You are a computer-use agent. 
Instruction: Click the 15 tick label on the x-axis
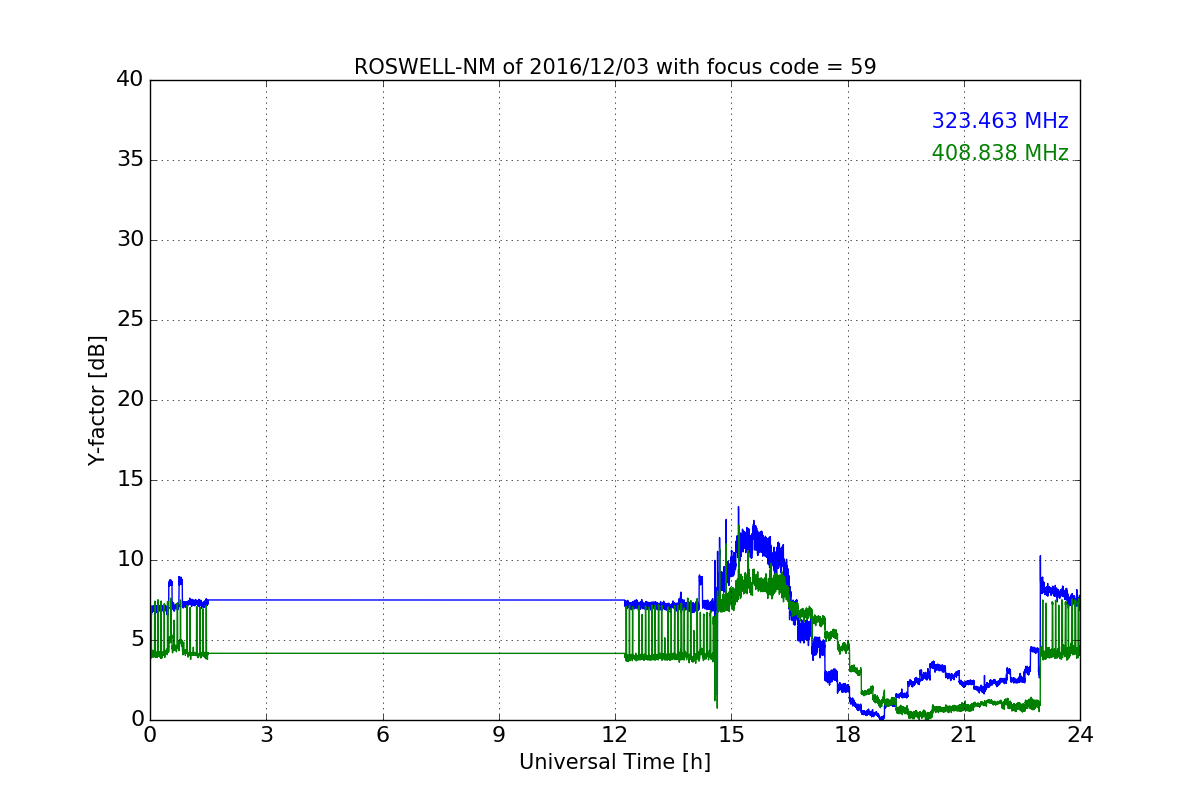tap(731, 735)
